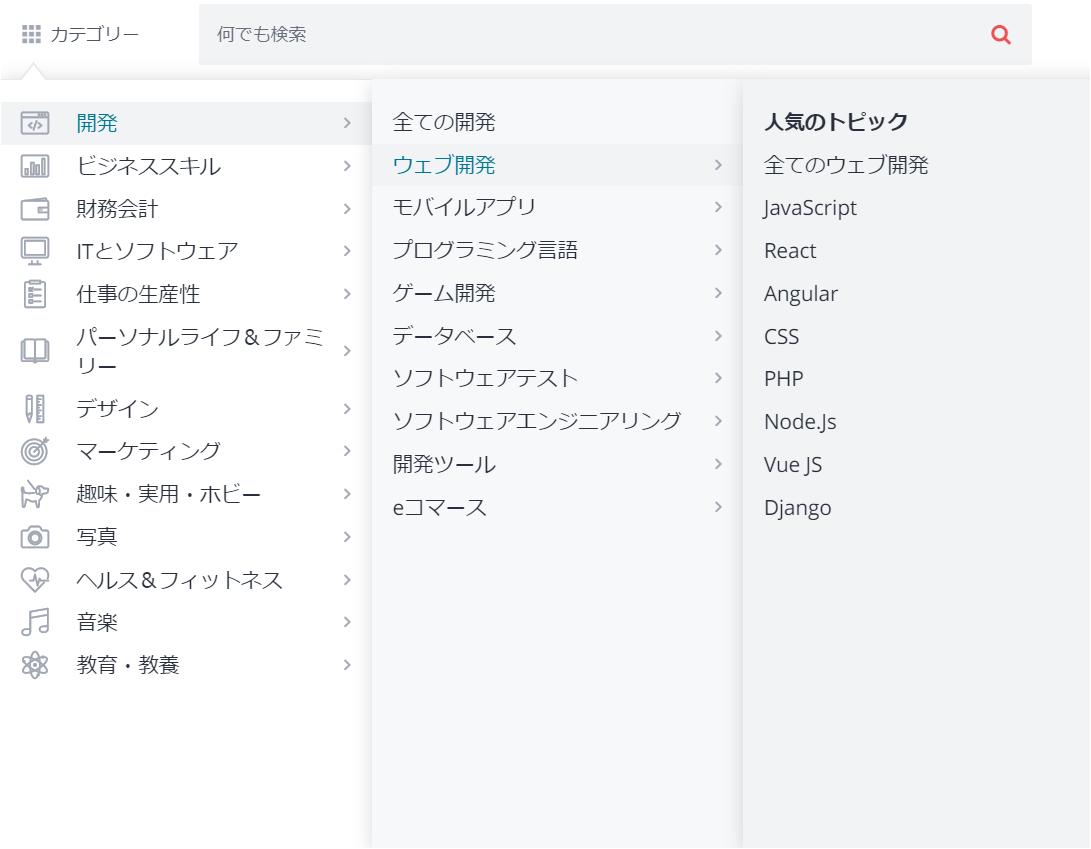Expand the 開発ツール submenu chevron
The width and height of the screenshot is (1091, 849).
[719, 464]
